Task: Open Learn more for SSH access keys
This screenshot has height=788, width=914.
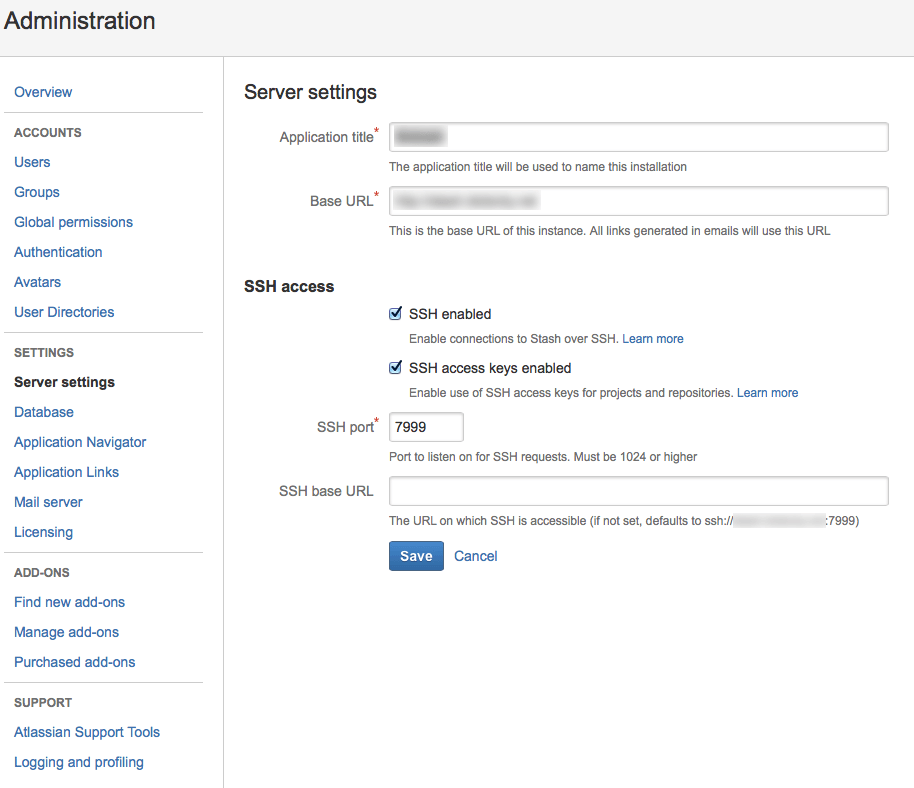Action: (767, 393)
